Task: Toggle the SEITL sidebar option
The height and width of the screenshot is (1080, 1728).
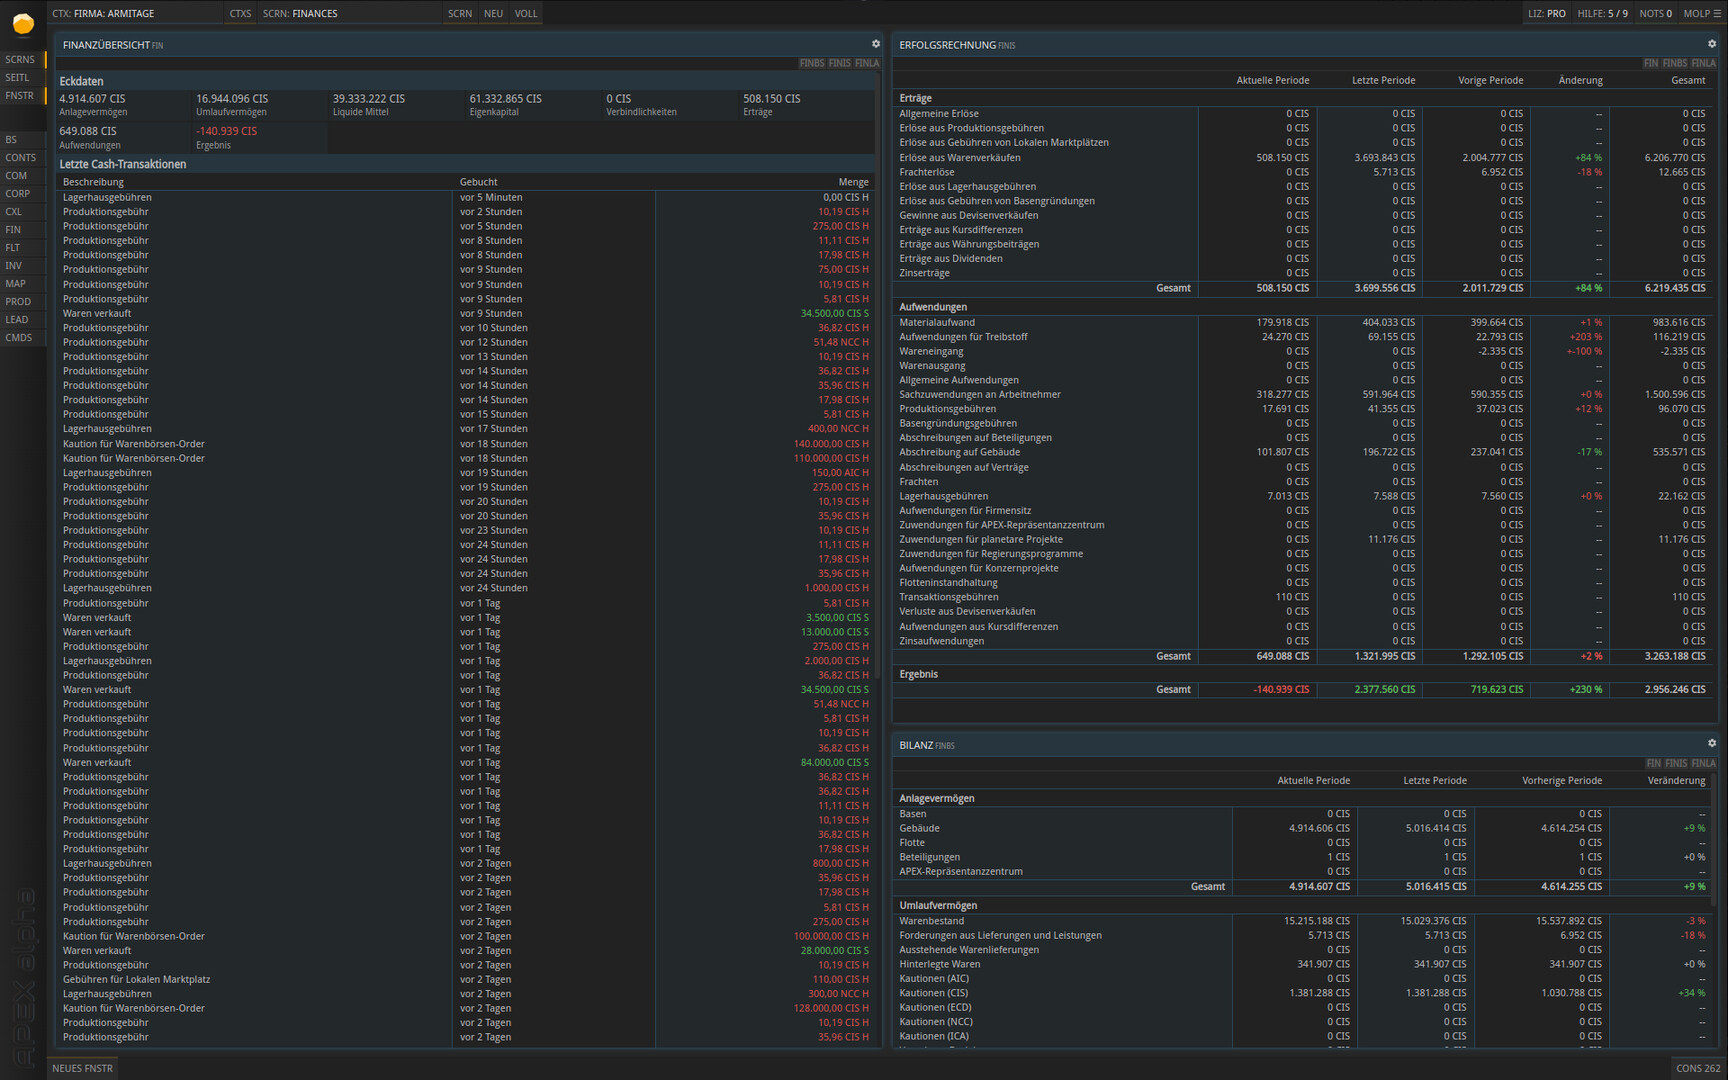Action: 18,78
